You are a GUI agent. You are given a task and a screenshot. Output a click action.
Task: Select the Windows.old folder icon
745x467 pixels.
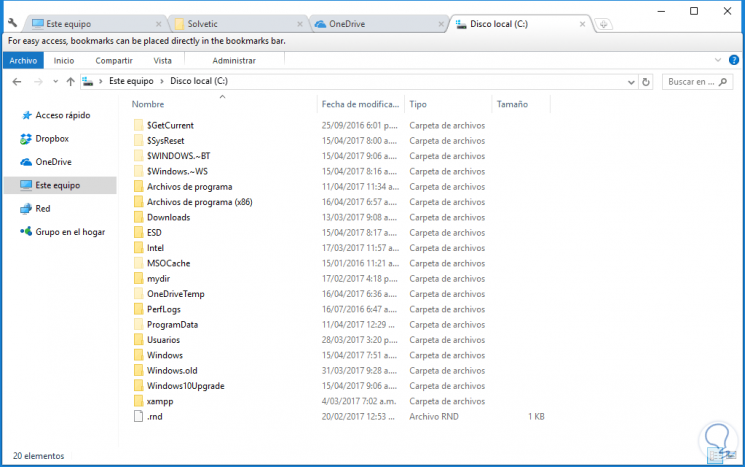[x=138, y=371]
